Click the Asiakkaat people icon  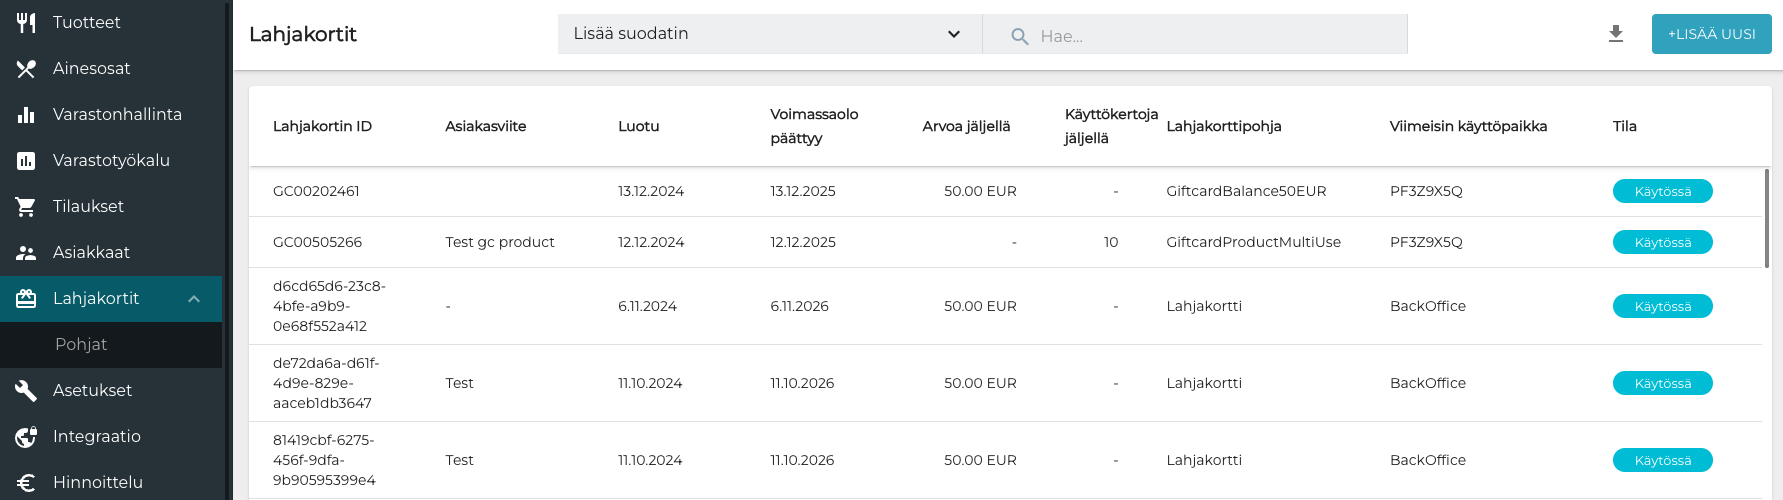click(x=26, y=252)
